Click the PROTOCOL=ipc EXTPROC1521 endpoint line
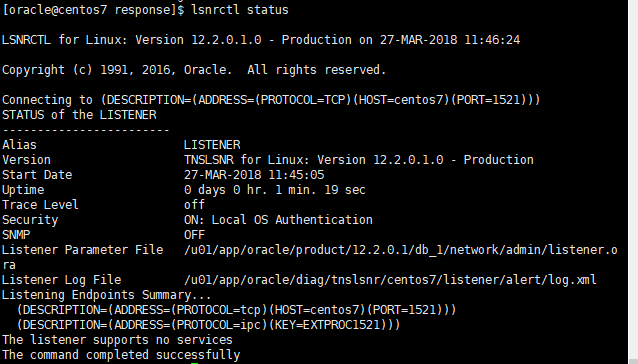 tap(208, 325)
